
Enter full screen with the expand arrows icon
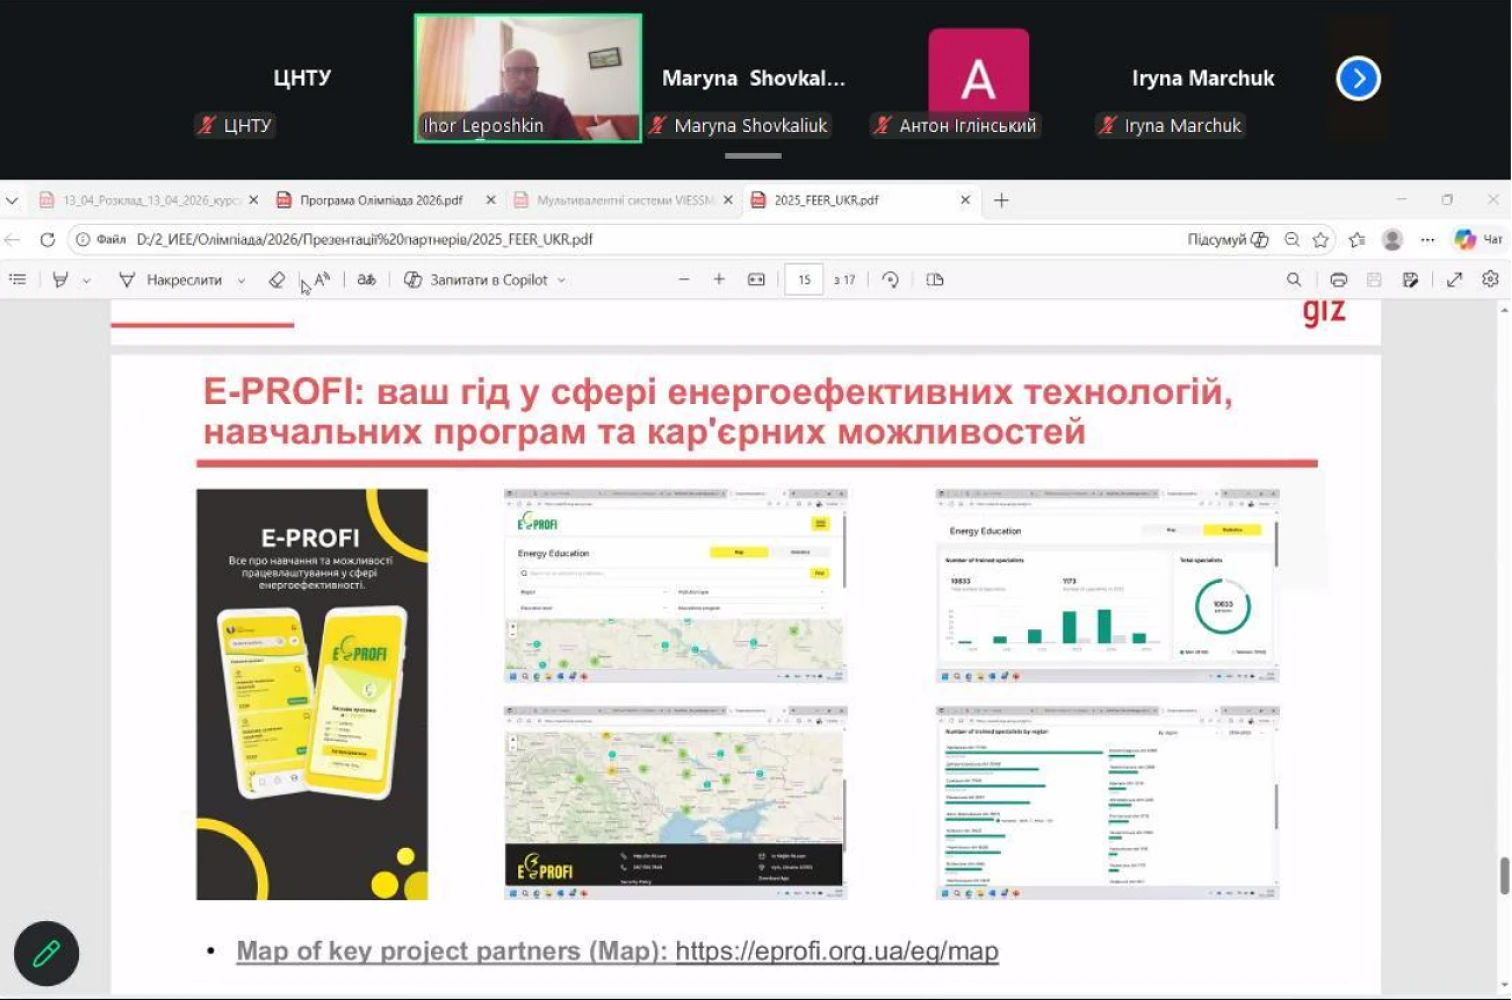tap(1454, 280)
